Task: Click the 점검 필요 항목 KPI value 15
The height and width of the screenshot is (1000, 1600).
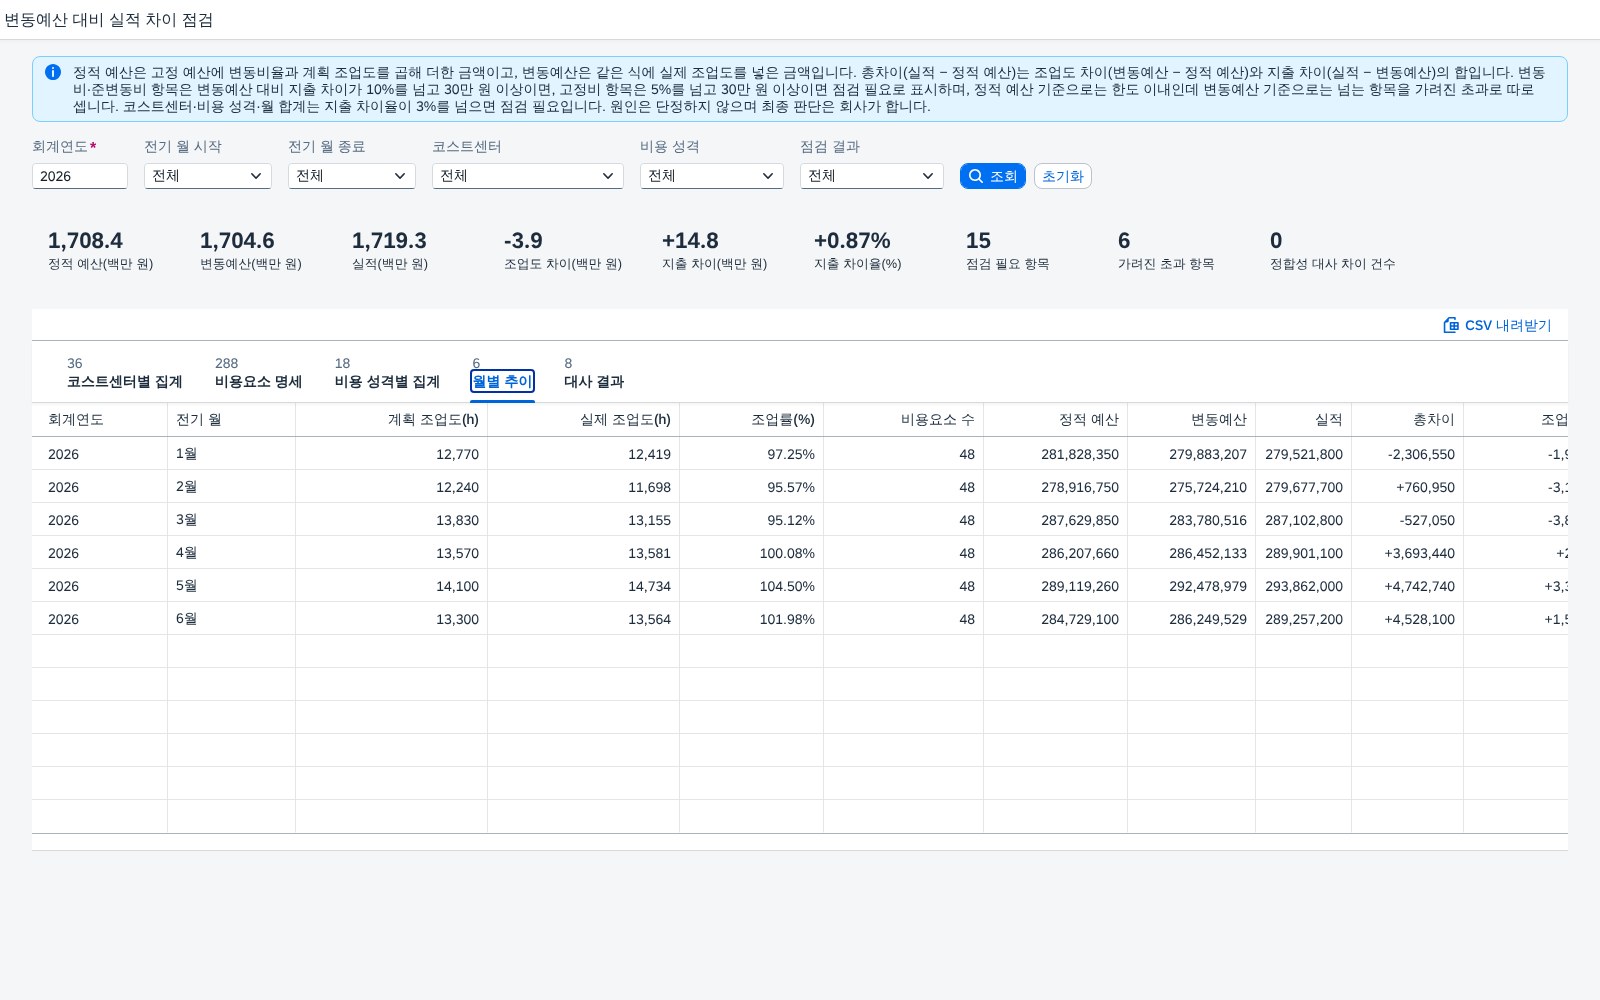Action: (x=978, y=241)
